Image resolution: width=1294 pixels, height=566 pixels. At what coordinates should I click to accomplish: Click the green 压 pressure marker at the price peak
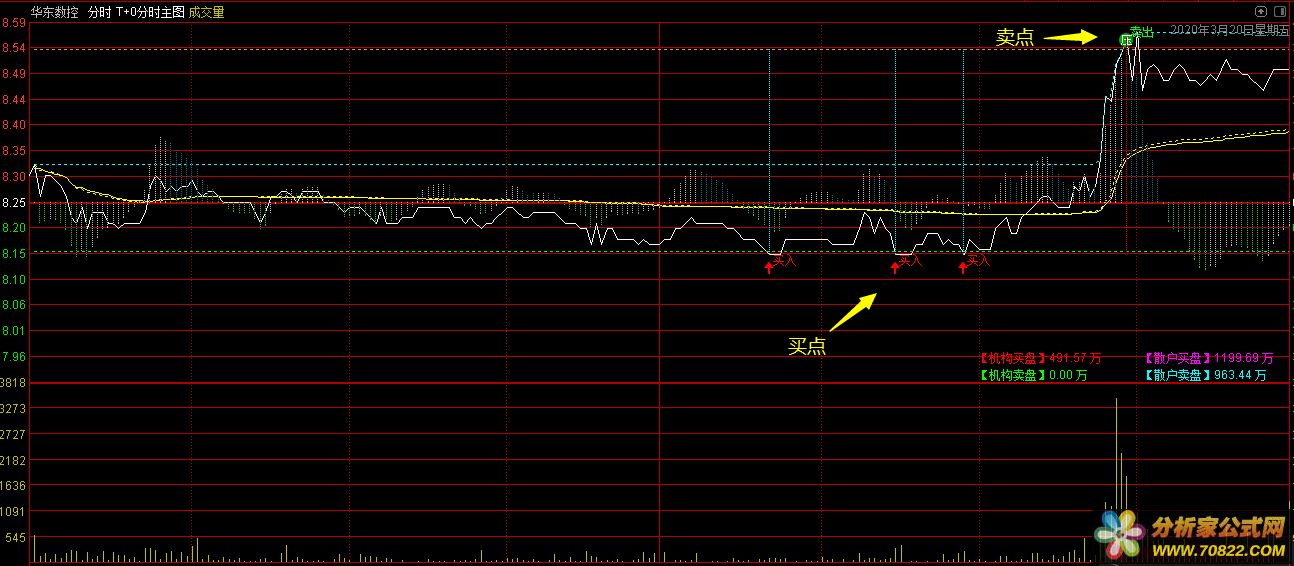point(1126,40)
